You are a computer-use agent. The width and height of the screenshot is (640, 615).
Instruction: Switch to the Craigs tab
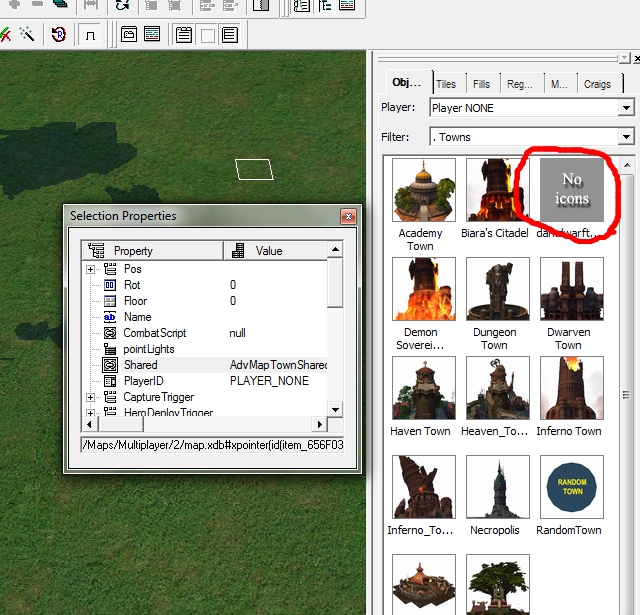[x=597, y=84]
